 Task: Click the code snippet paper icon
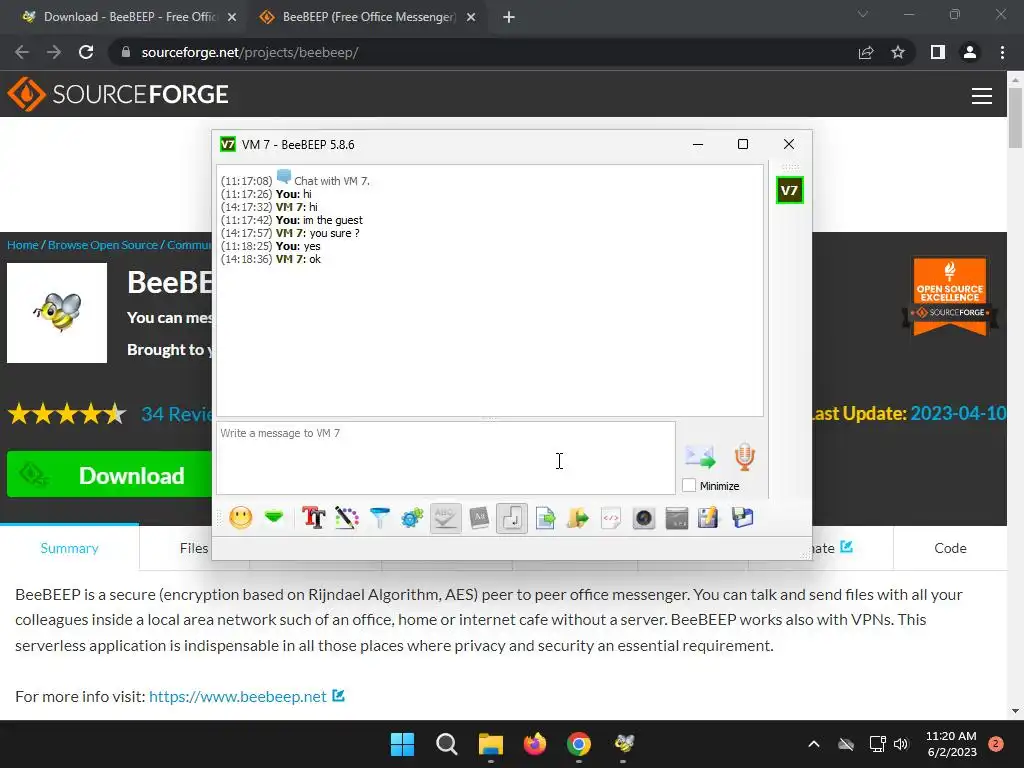pos(611,519)
